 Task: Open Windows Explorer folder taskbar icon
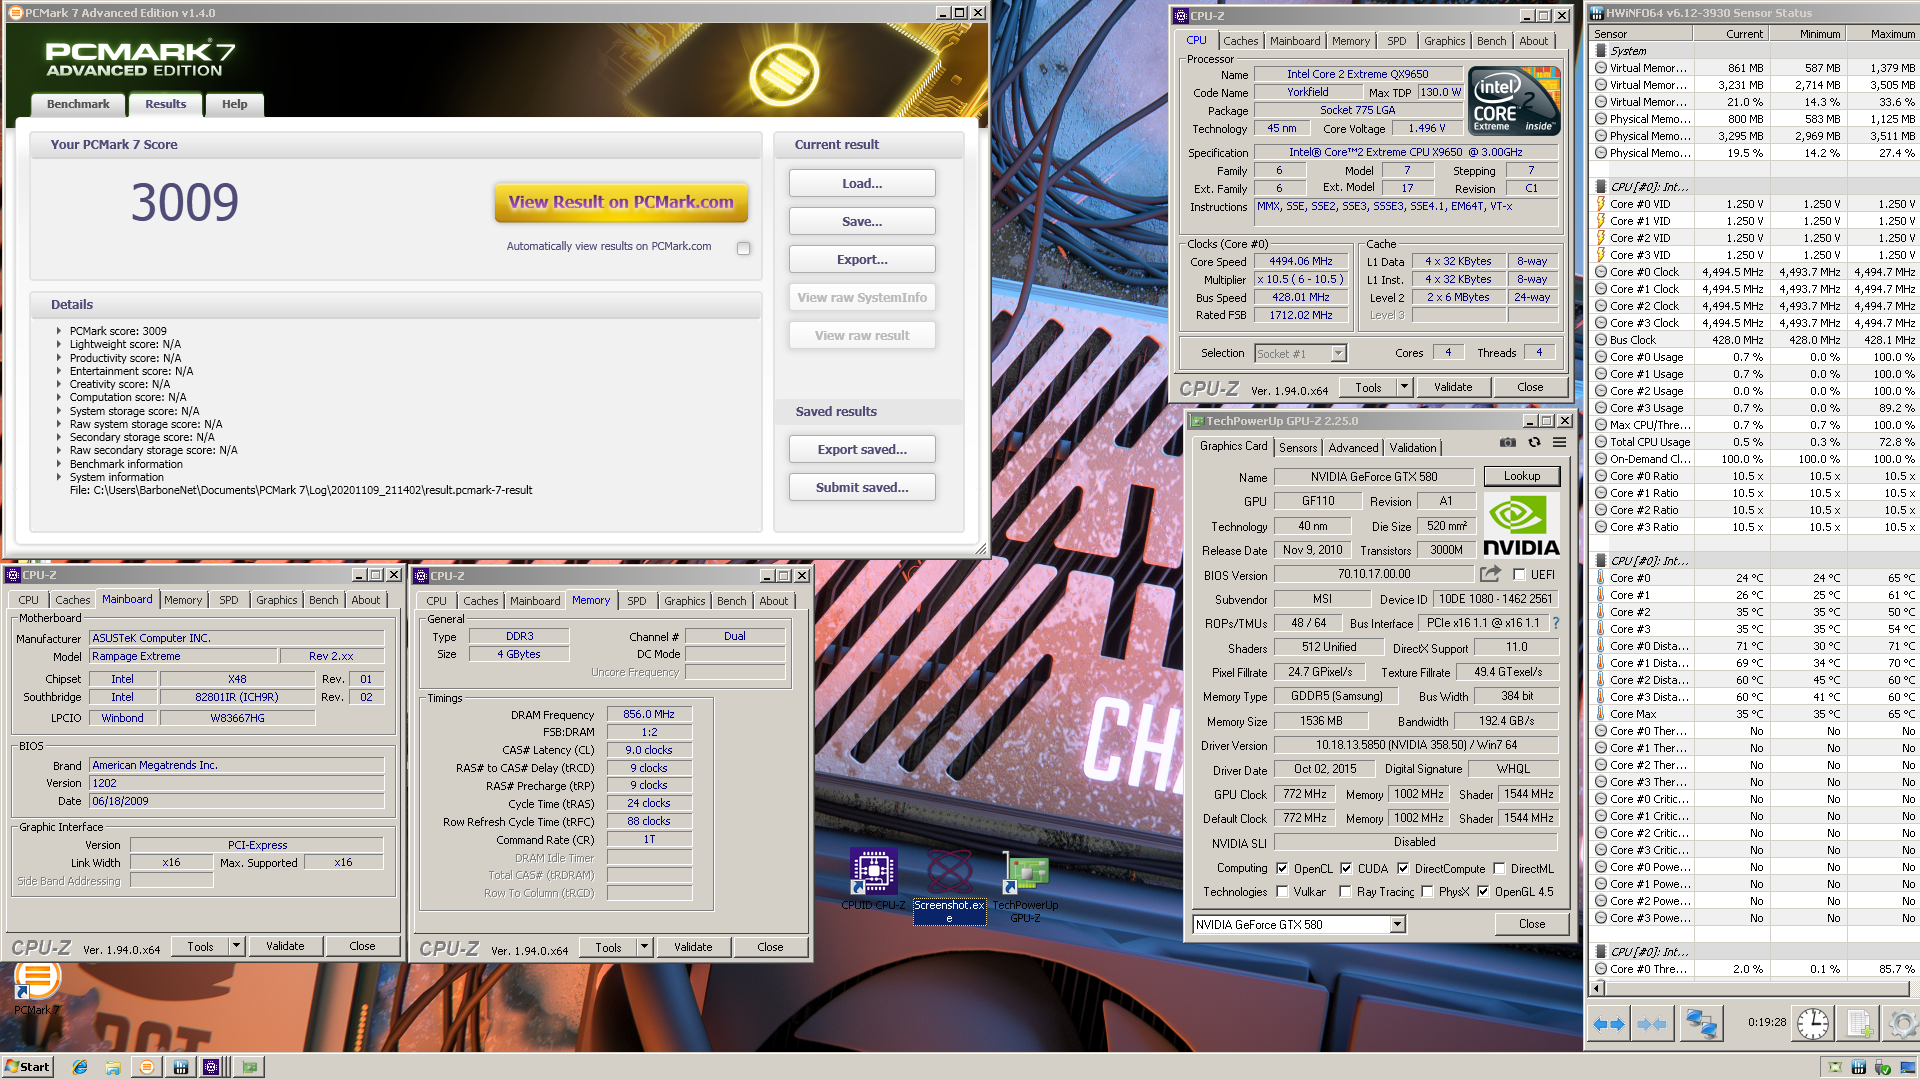[x=113, y=1067]
